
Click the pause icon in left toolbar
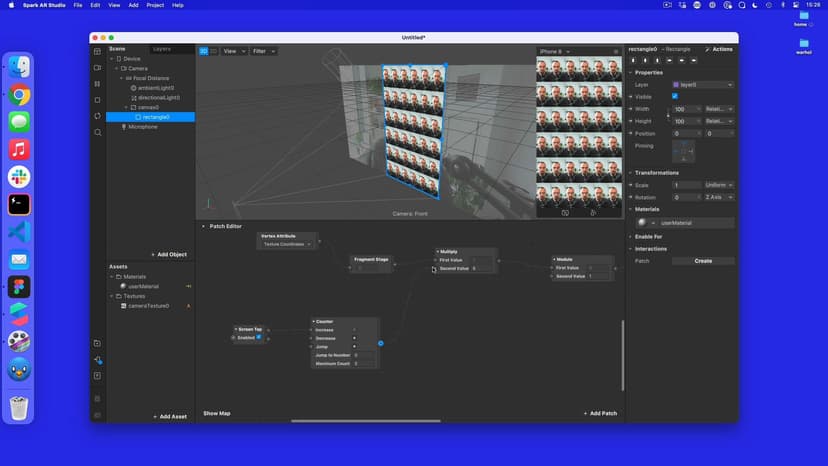97,83
